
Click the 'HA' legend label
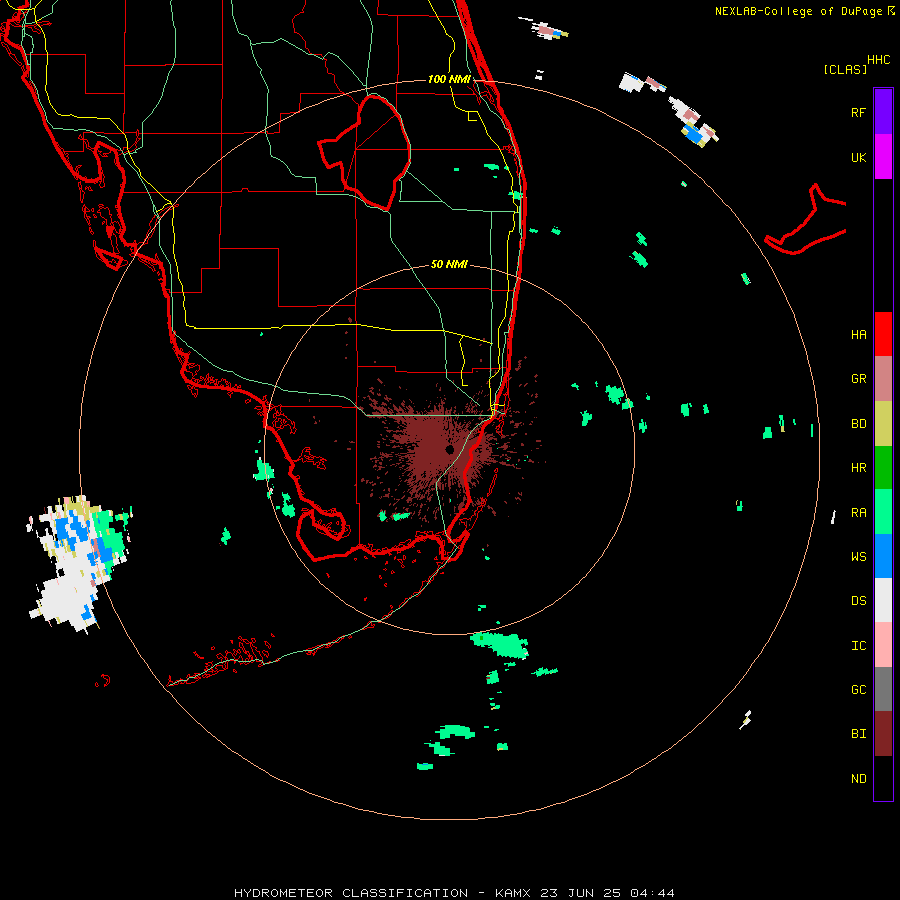[x=858, y=334]
